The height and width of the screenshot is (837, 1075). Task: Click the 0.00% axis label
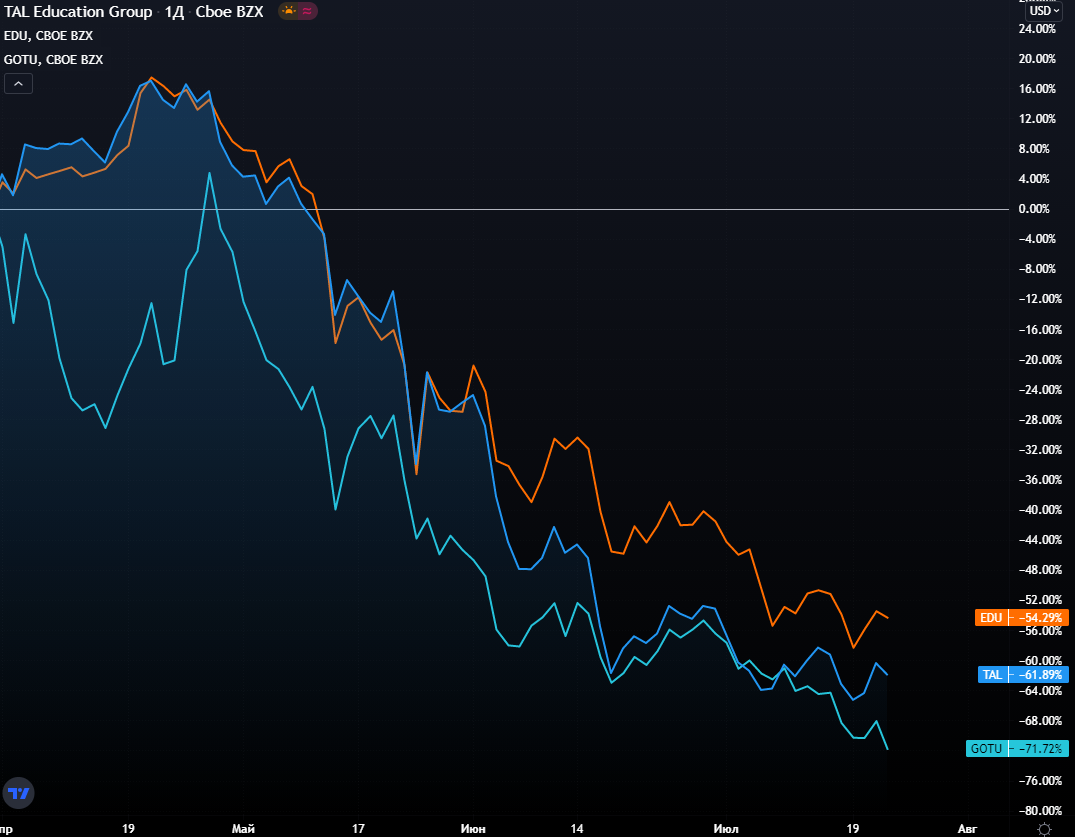coord(1034,209)
